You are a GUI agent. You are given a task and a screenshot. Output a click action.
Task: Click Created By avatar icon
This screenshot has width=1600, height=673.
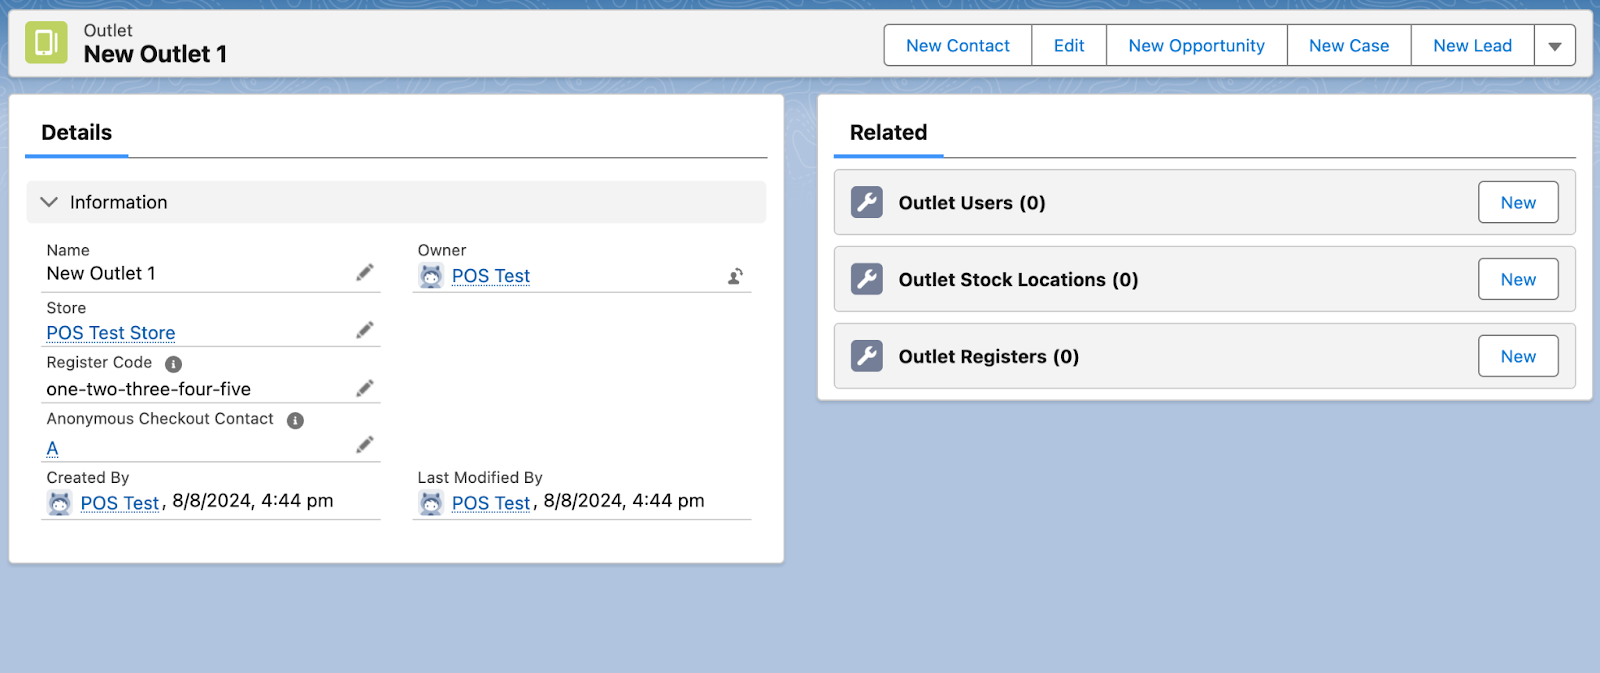(x=60, y=503)
